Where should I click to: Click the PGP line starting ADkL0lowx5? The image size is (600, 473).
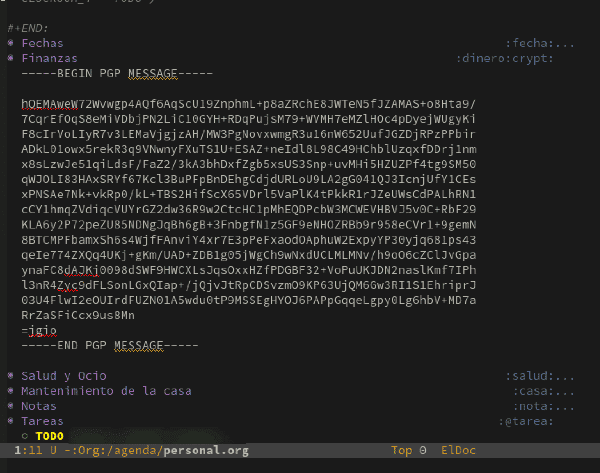(249, 149)
